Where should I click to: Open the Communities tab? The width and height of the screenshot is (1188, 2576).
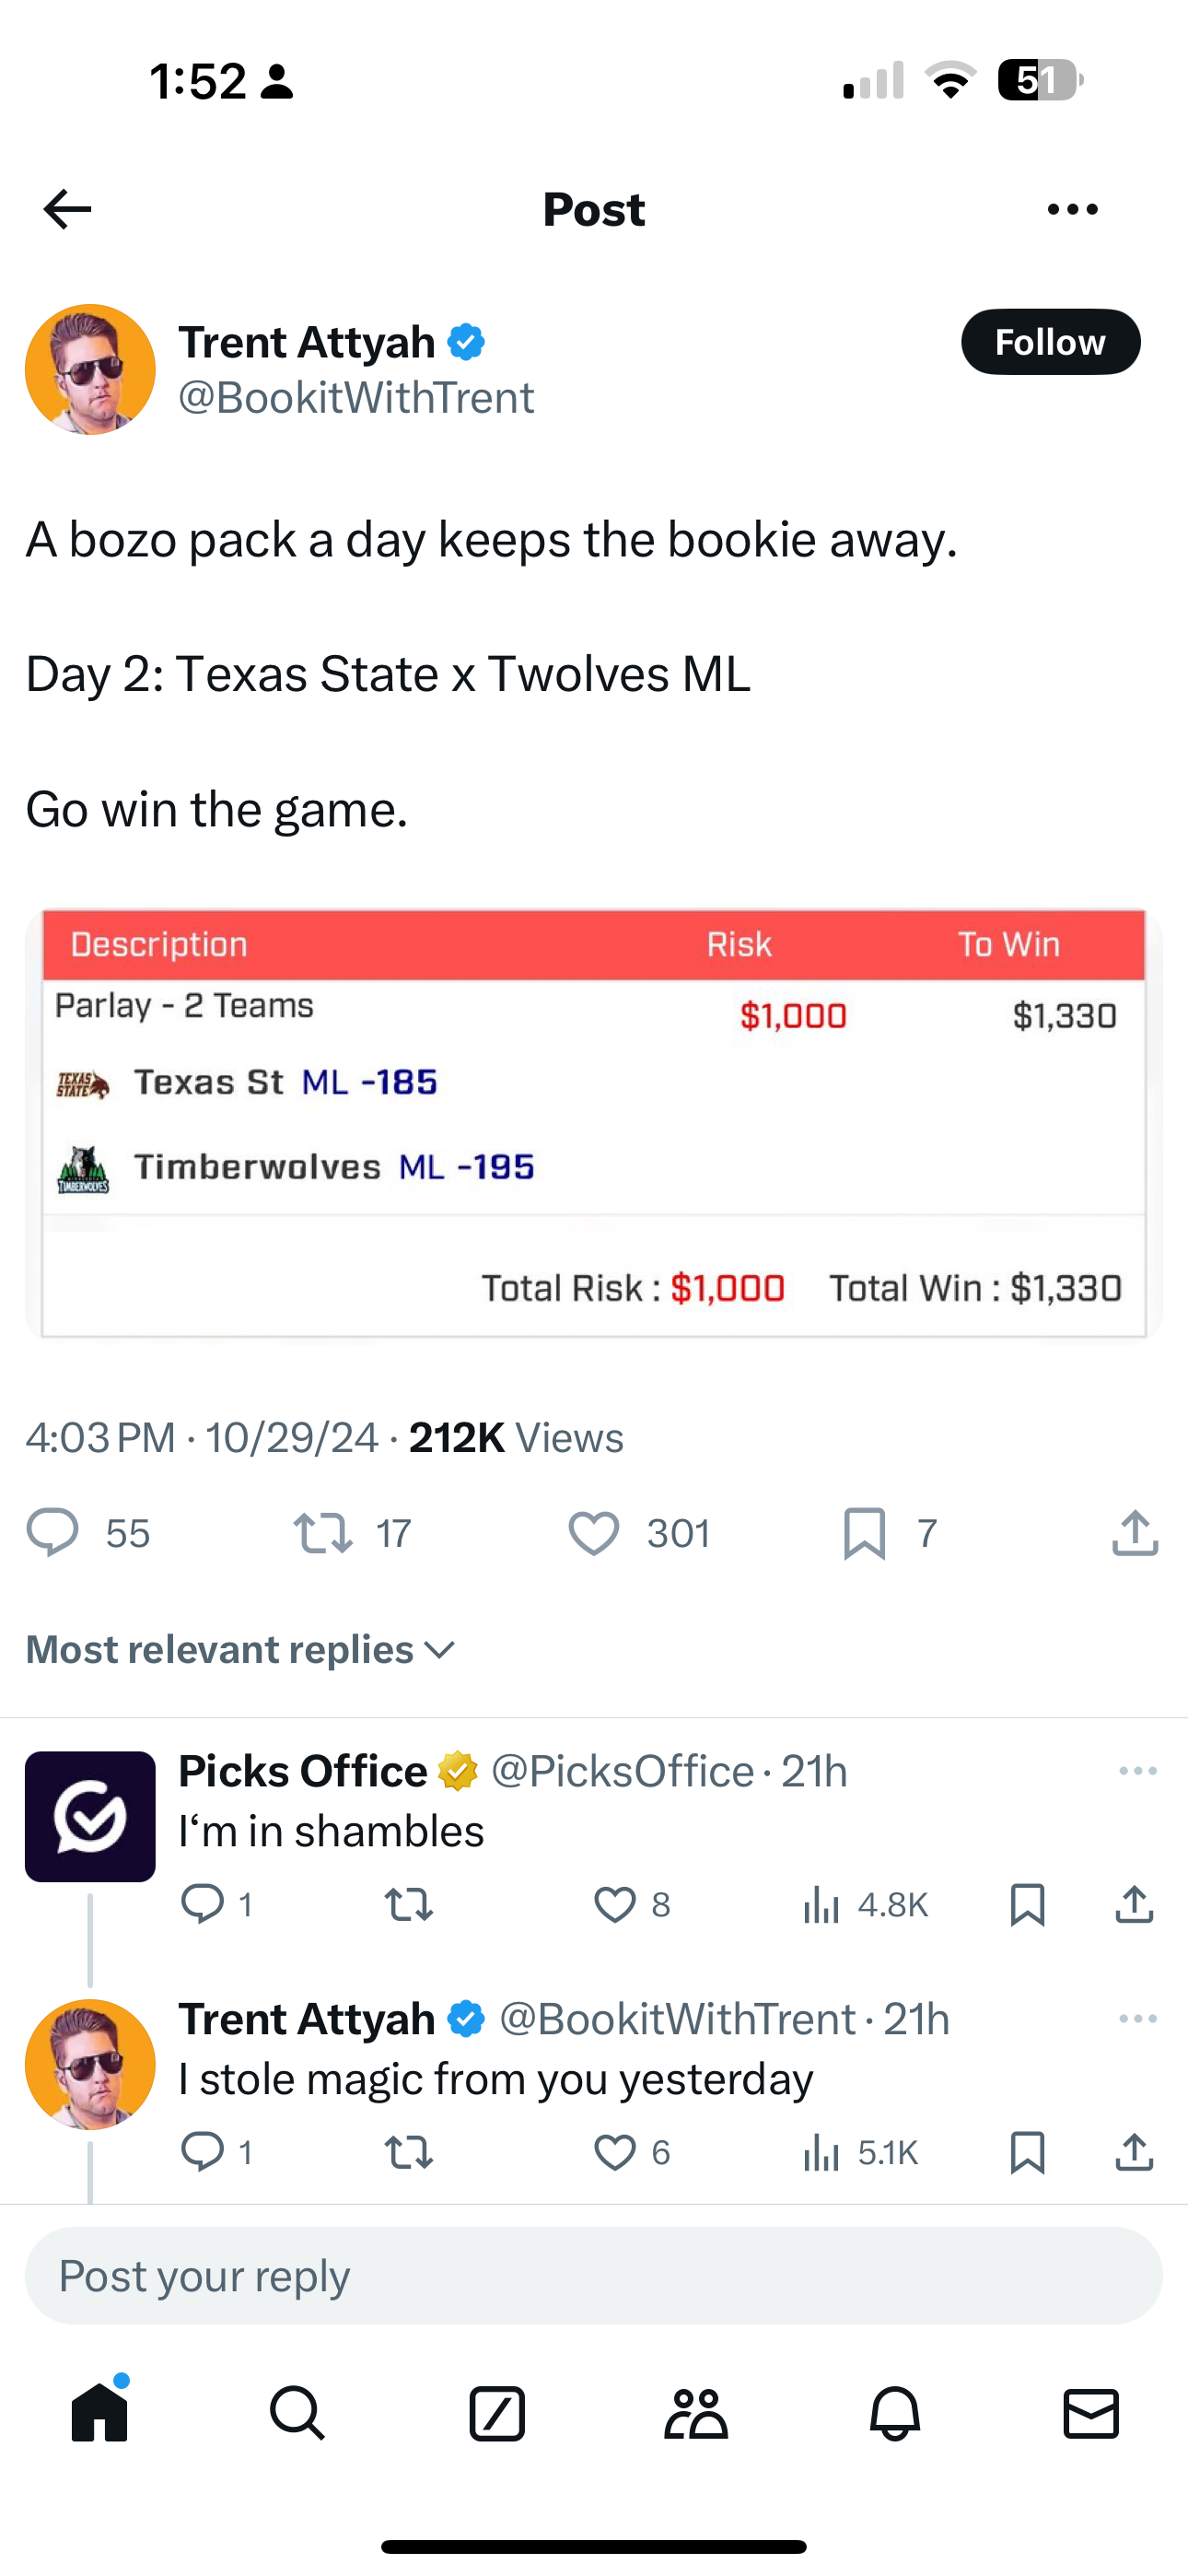coord(696,2413)
